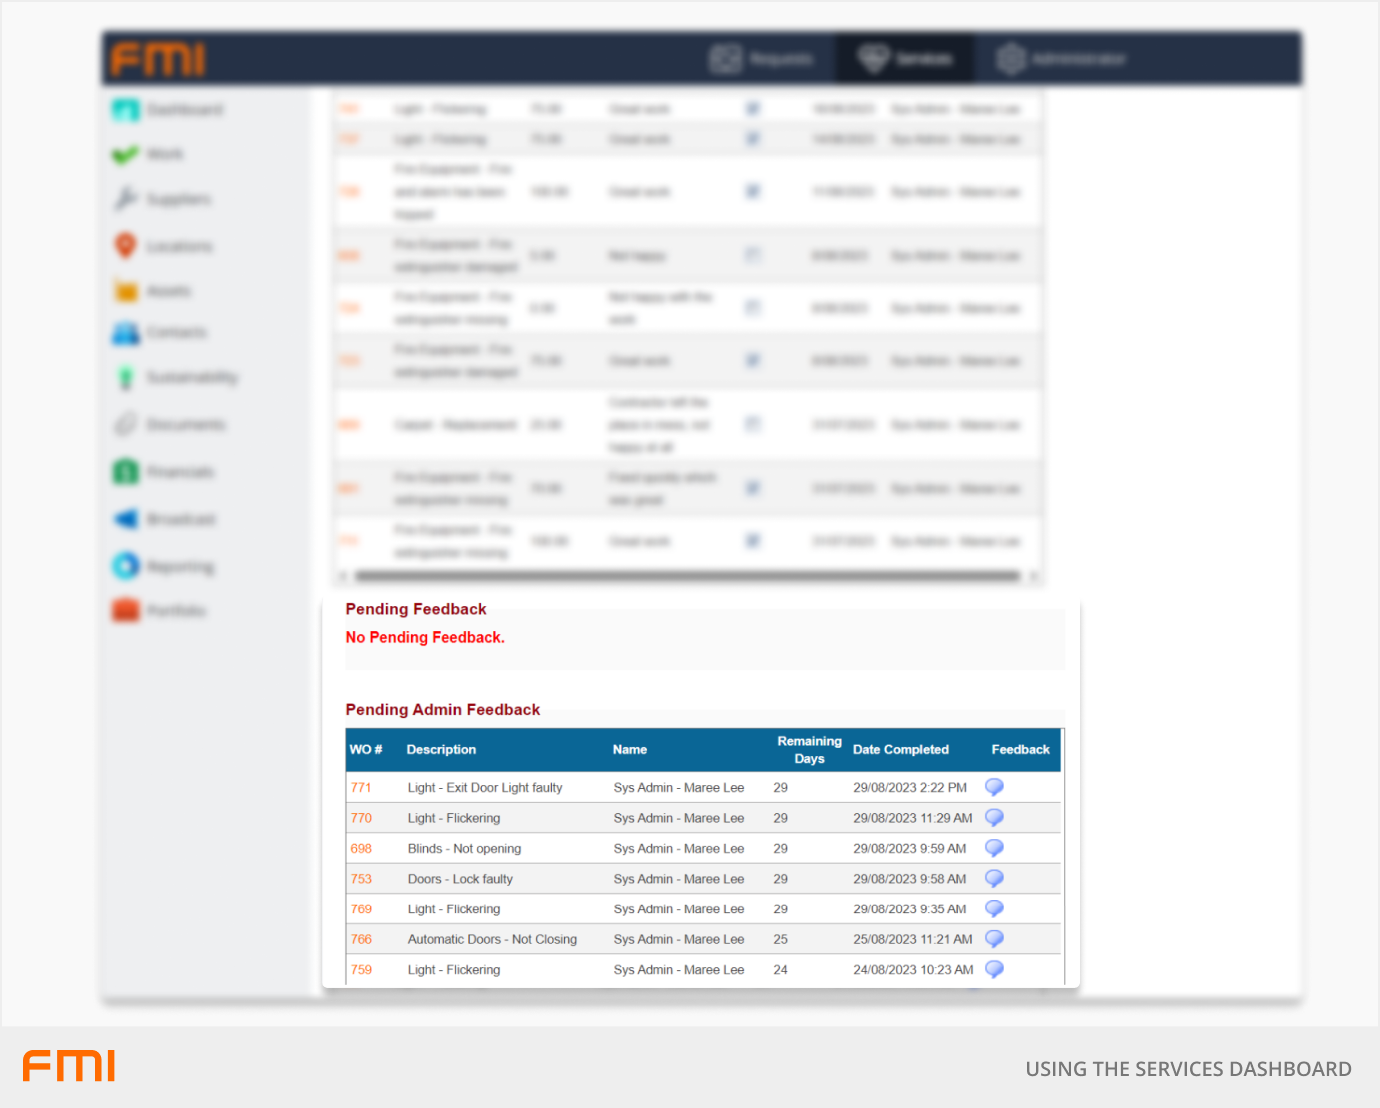
Task: Click the Dashboard icon in sidebar
Action: pyautogui.click(x=126, y=109)
